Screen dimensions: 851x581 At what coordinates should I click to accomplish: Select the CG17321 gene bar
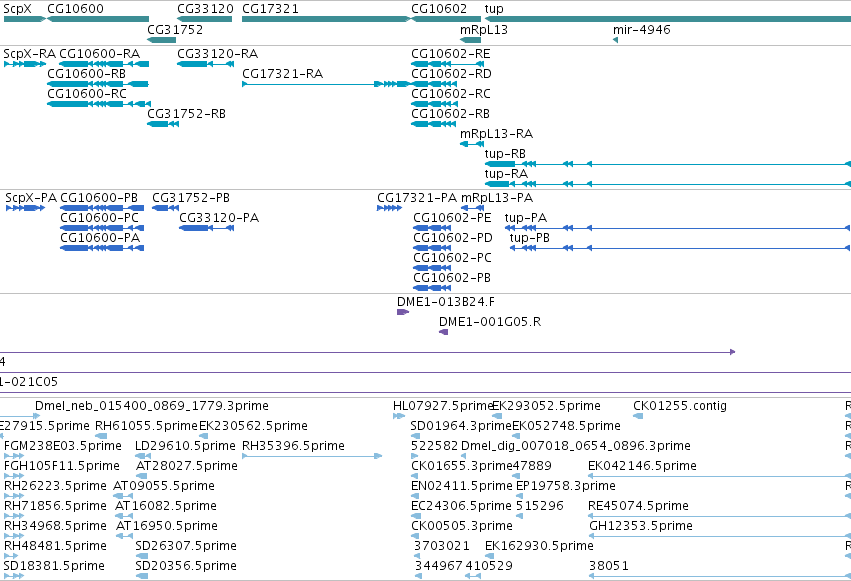[x=326, y=19]
